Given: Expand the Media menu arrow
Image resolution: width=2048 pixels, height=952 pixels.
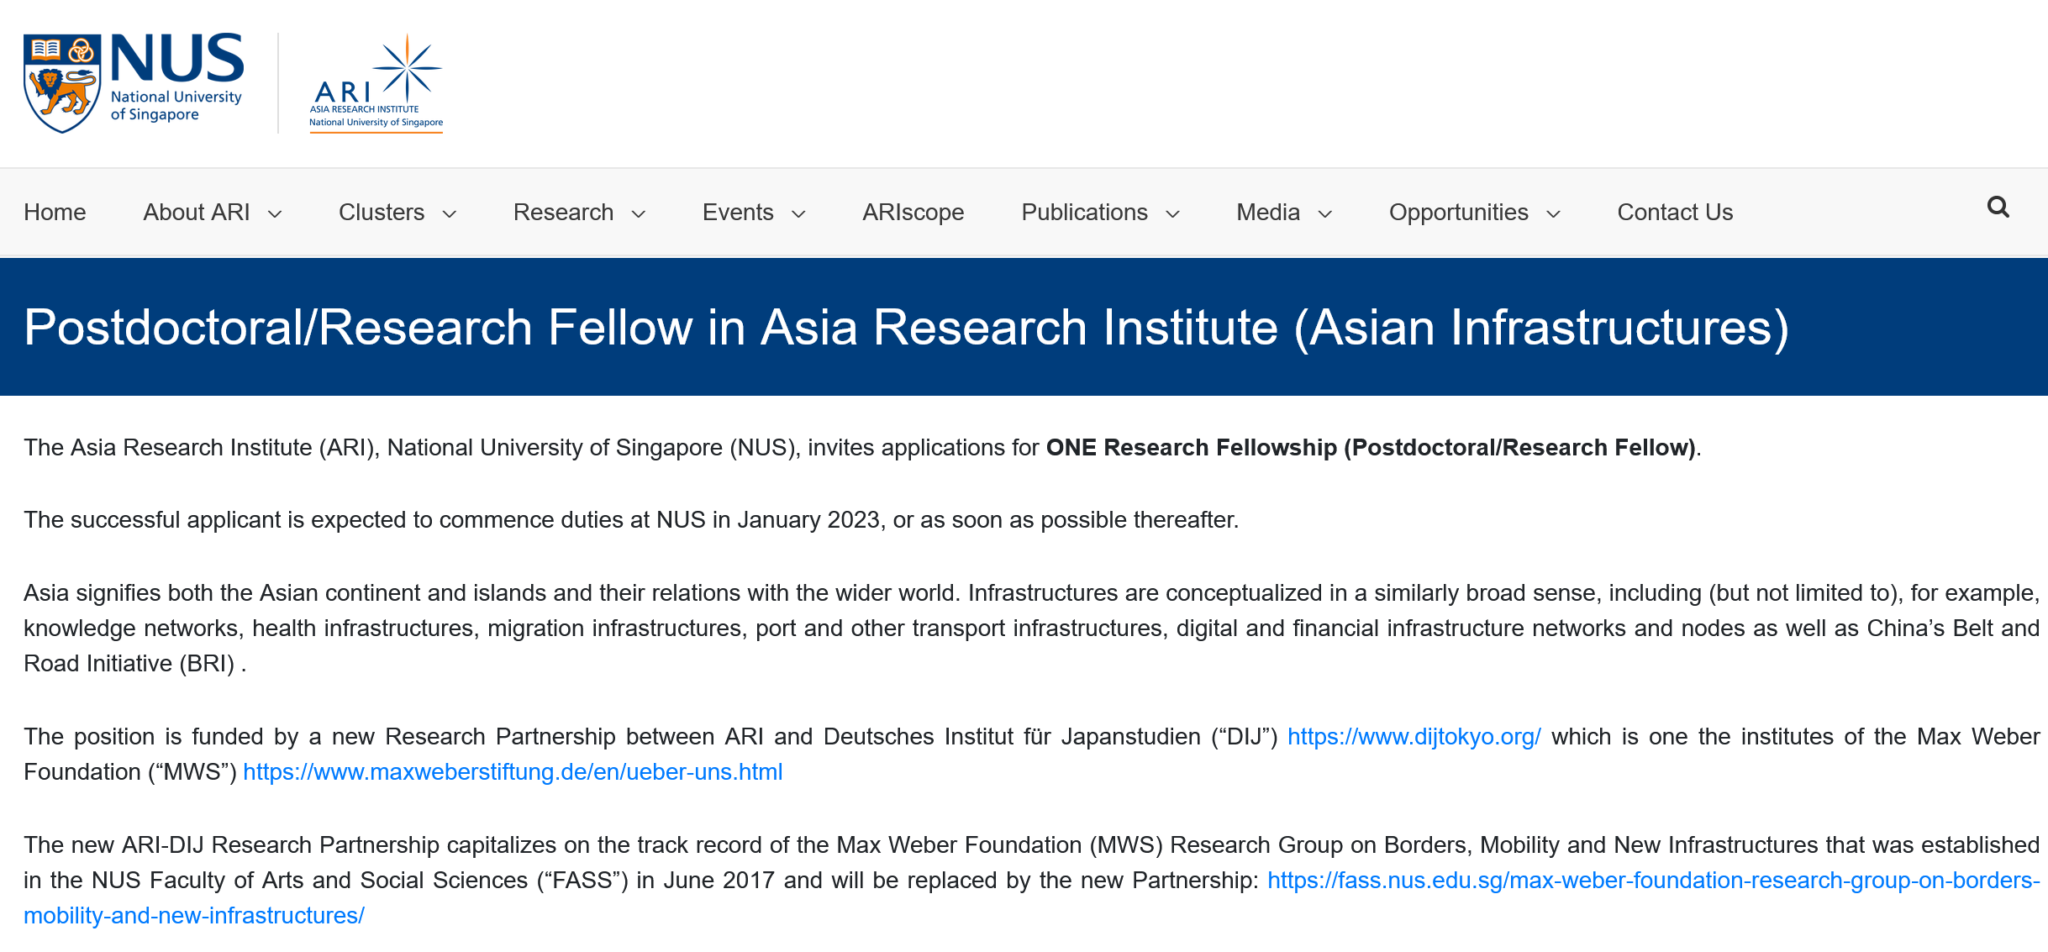Looking at the screenshot, I should coord(1325,214).
